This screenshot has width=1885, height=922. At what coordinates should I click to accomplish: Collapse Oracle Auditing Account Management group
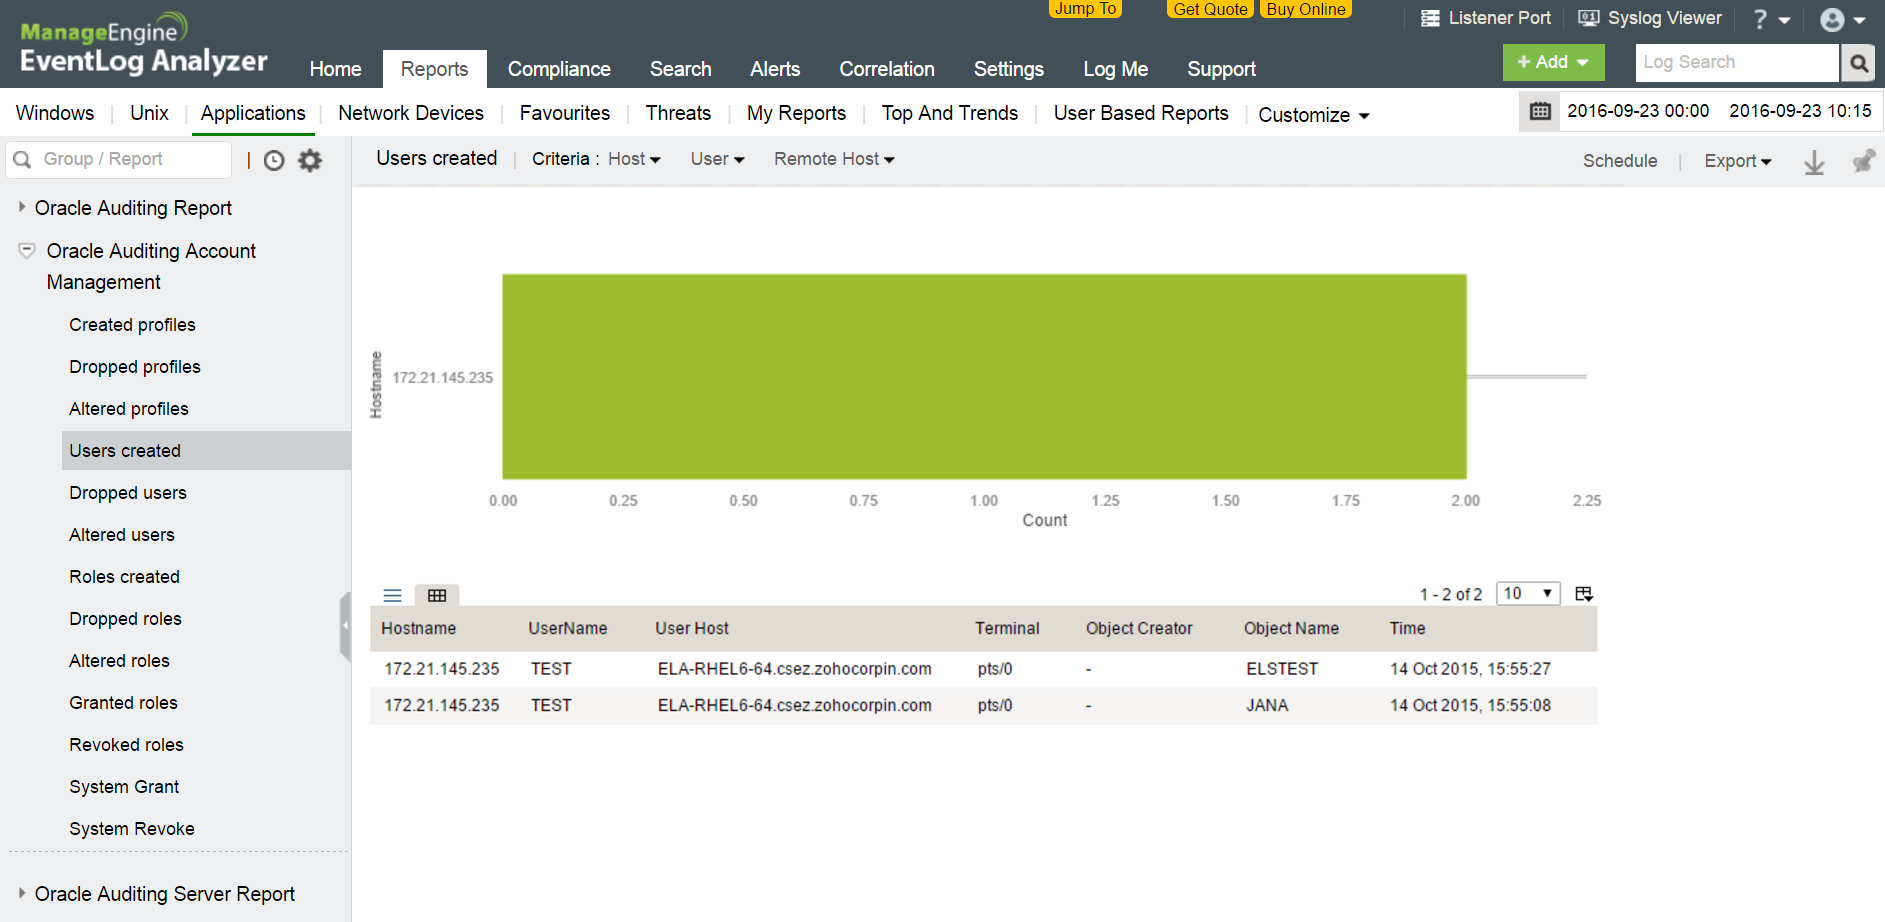(x=27, y=250)
